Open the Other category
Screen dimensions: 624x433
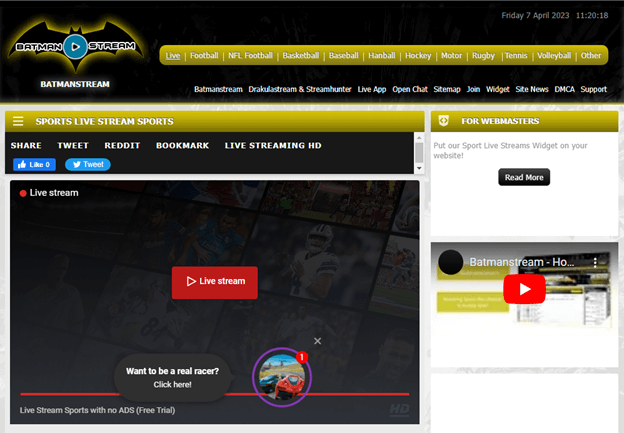591,55
